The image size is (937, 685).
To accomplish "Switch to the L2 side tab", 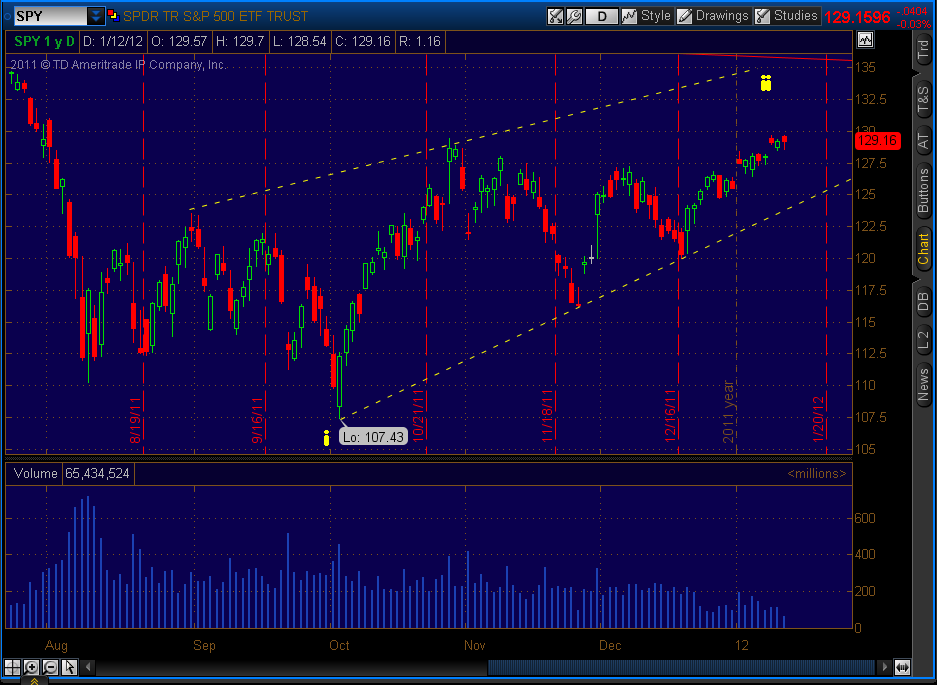I will pos(923,339).
